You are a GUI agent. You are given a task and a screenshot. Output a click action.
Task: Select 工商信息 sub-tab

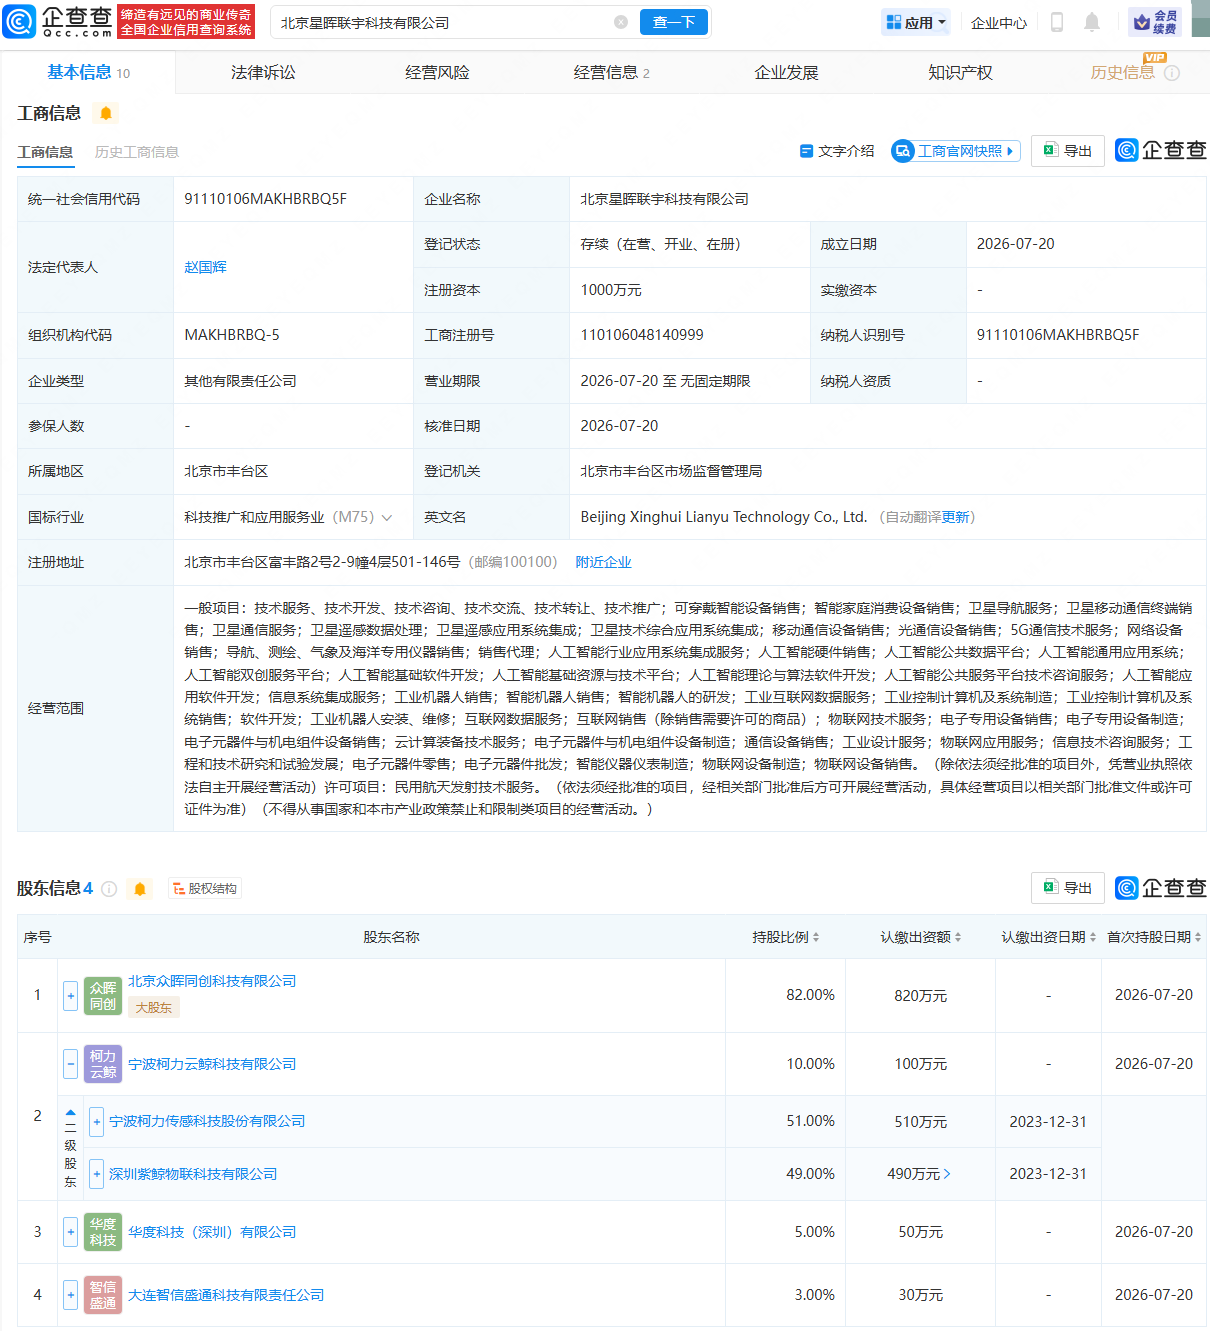coord(45,152)
